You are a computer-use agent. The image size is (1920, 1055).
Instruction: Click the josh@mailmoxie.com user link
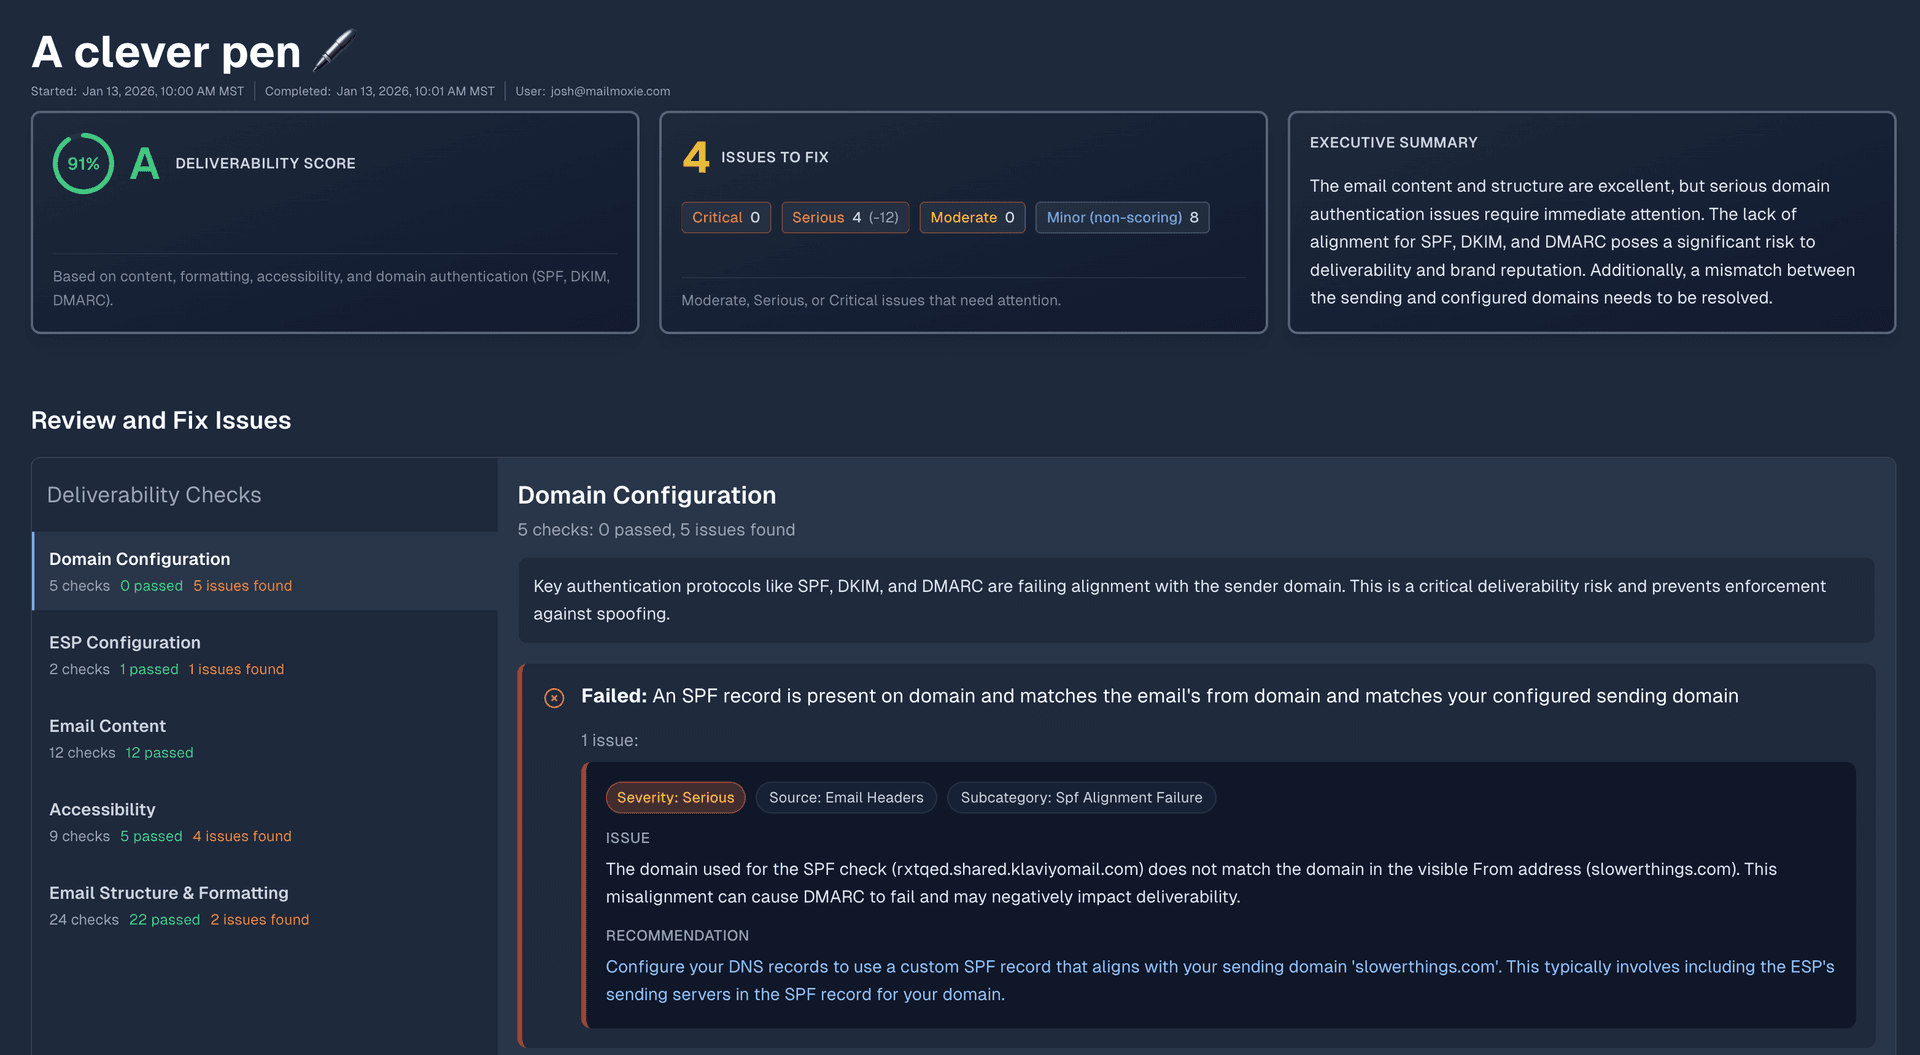click(609, 91)
